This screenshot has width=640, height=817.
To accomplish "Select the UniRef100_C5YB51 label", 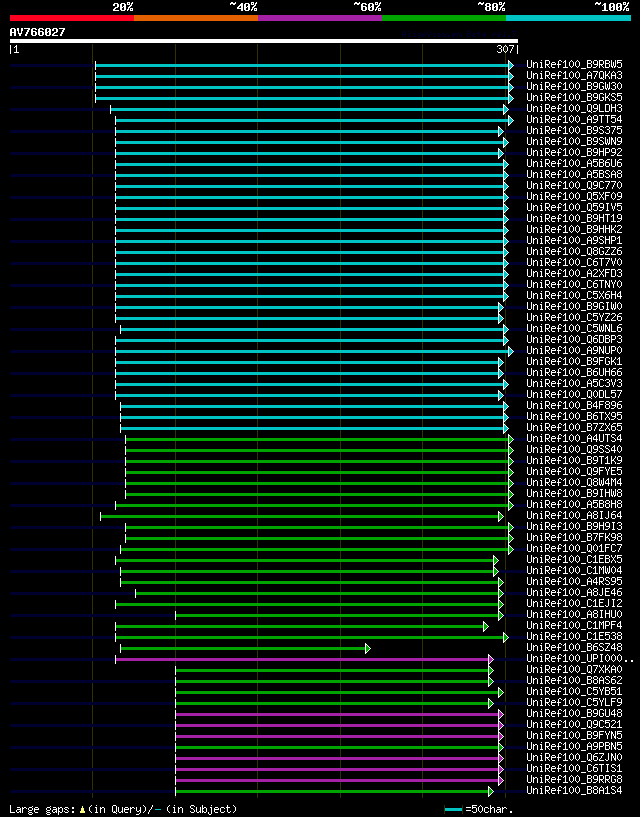I will point(574,691).
